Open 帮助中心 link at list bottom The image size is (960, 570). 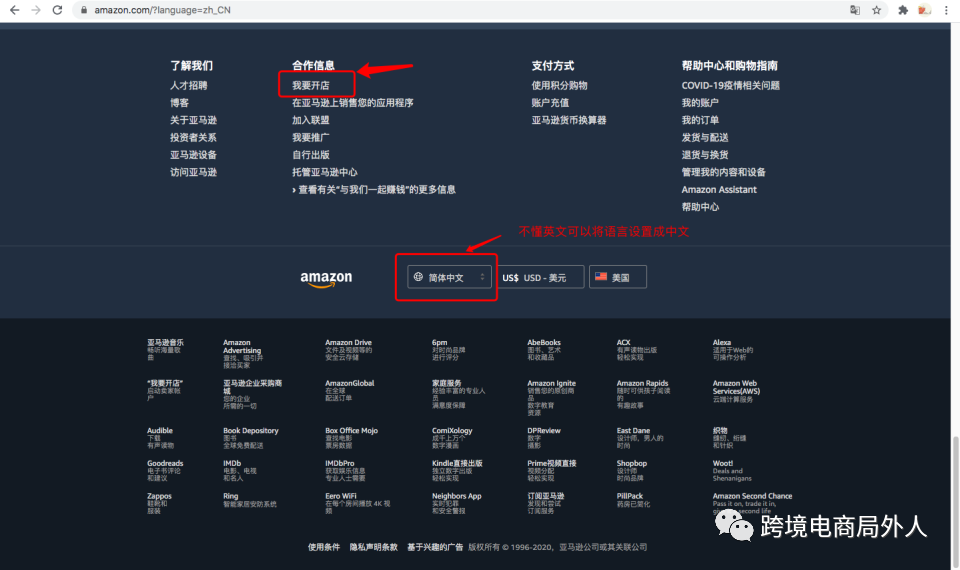coord(700,207)
